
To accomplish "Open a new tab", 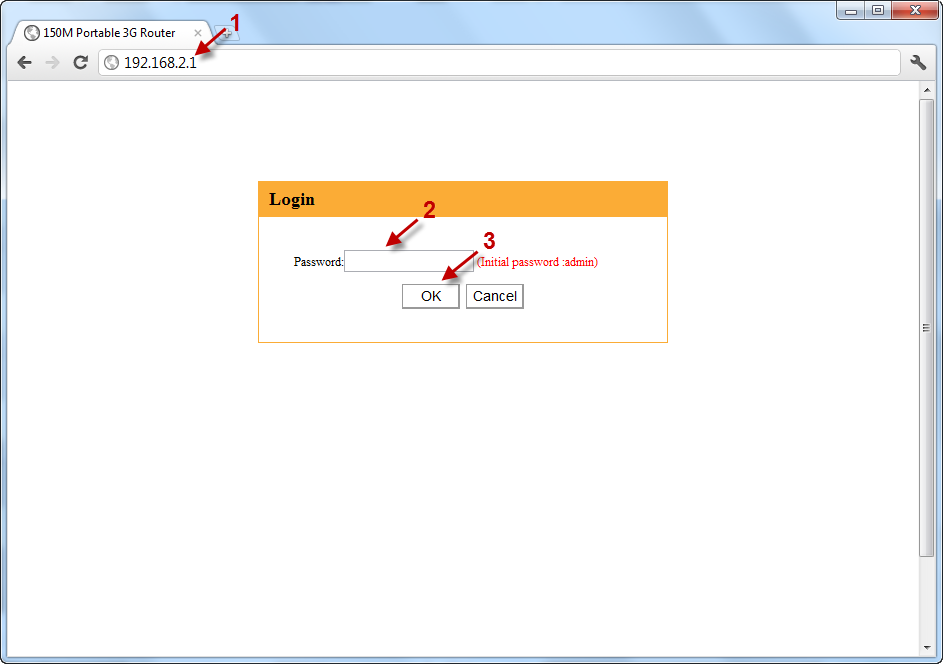I will click(x=227, y=34).
